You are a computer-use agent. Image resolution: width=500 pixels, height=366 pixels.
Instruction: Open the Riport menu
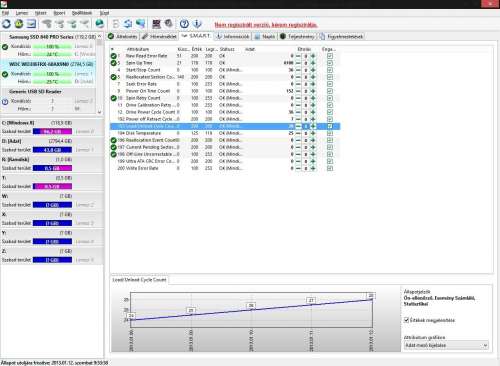[59, 13]
